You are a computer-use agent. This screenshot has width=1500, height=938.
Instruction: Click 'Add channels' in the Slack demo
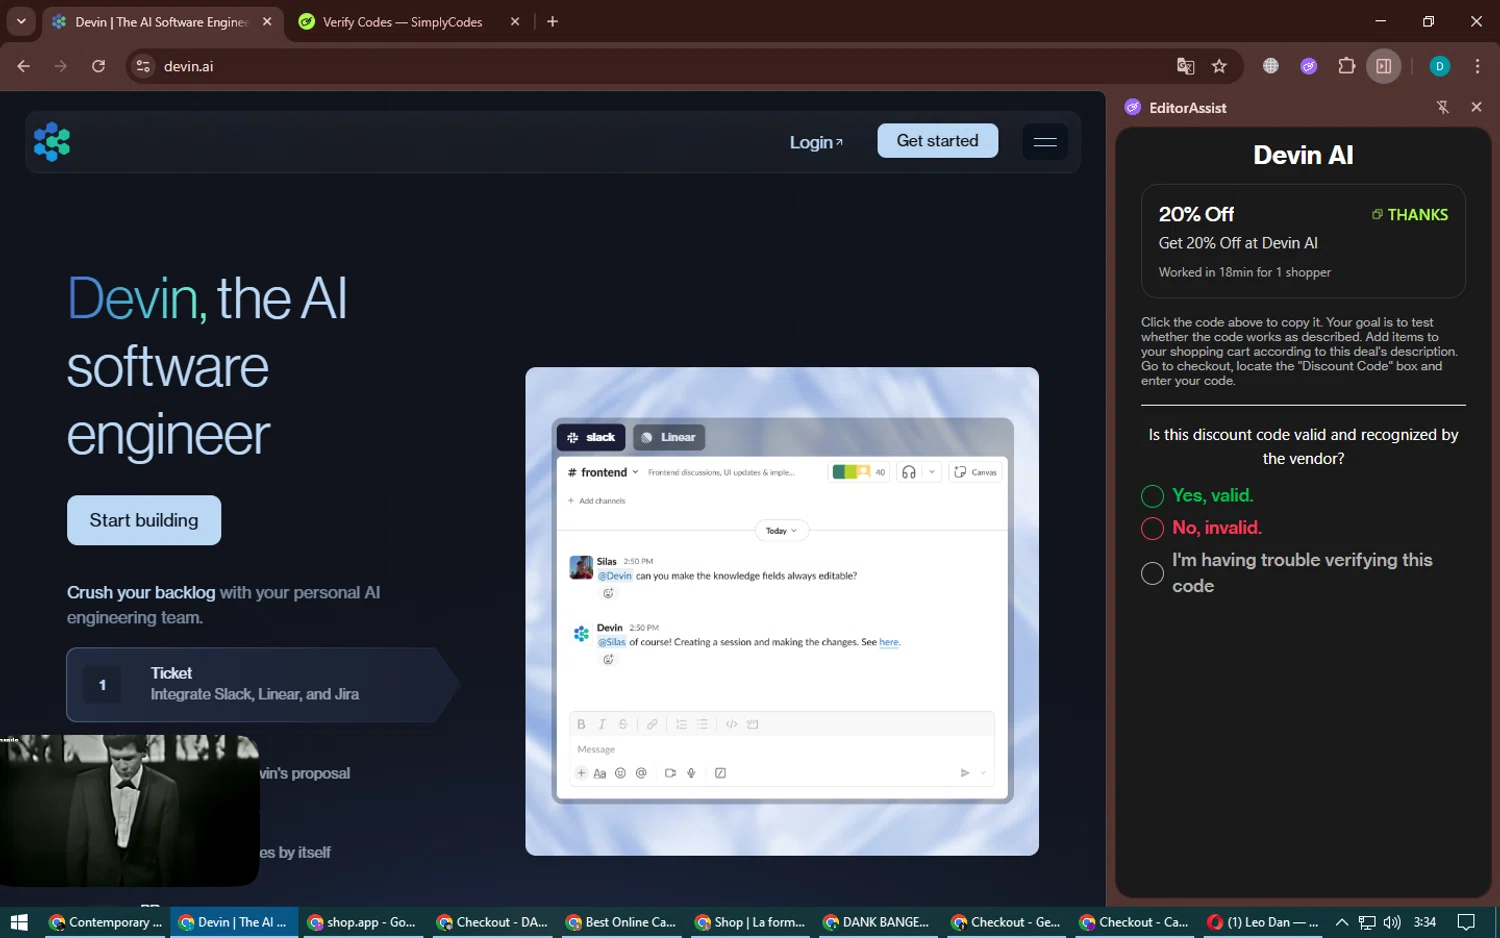tap(597, 501)
